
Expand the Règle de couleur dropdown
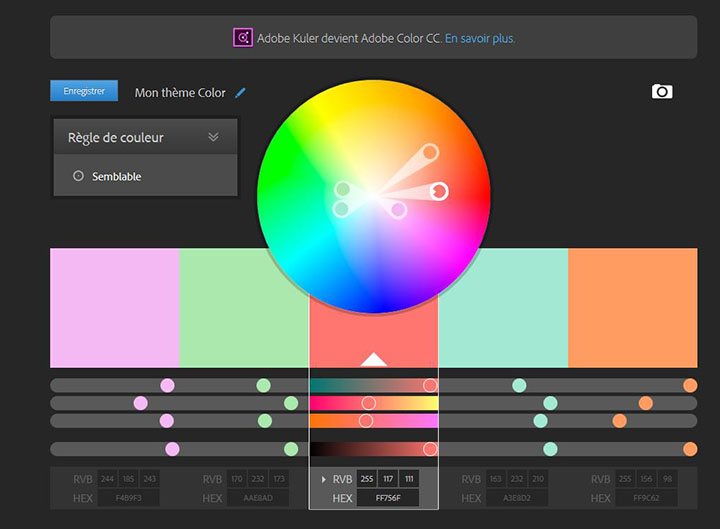pyautogui.click(x=146, y=137)
